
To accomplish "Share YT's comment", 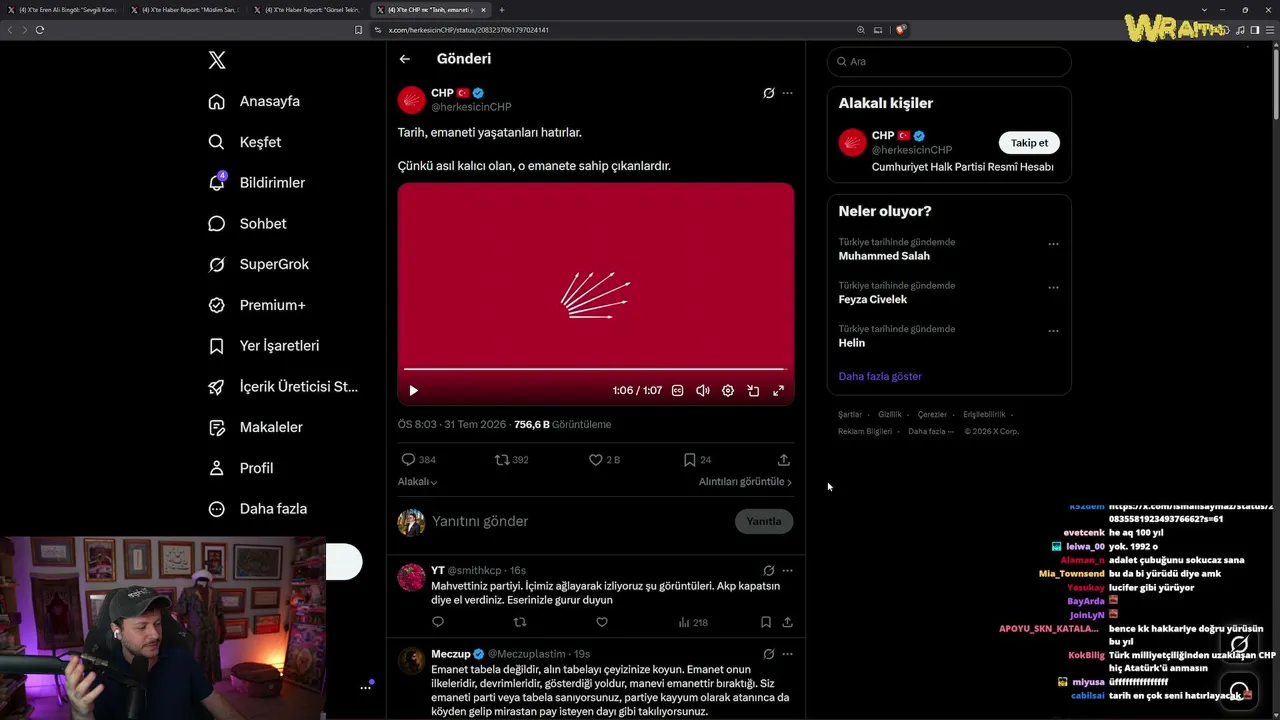I will click(x=787, y=622).
